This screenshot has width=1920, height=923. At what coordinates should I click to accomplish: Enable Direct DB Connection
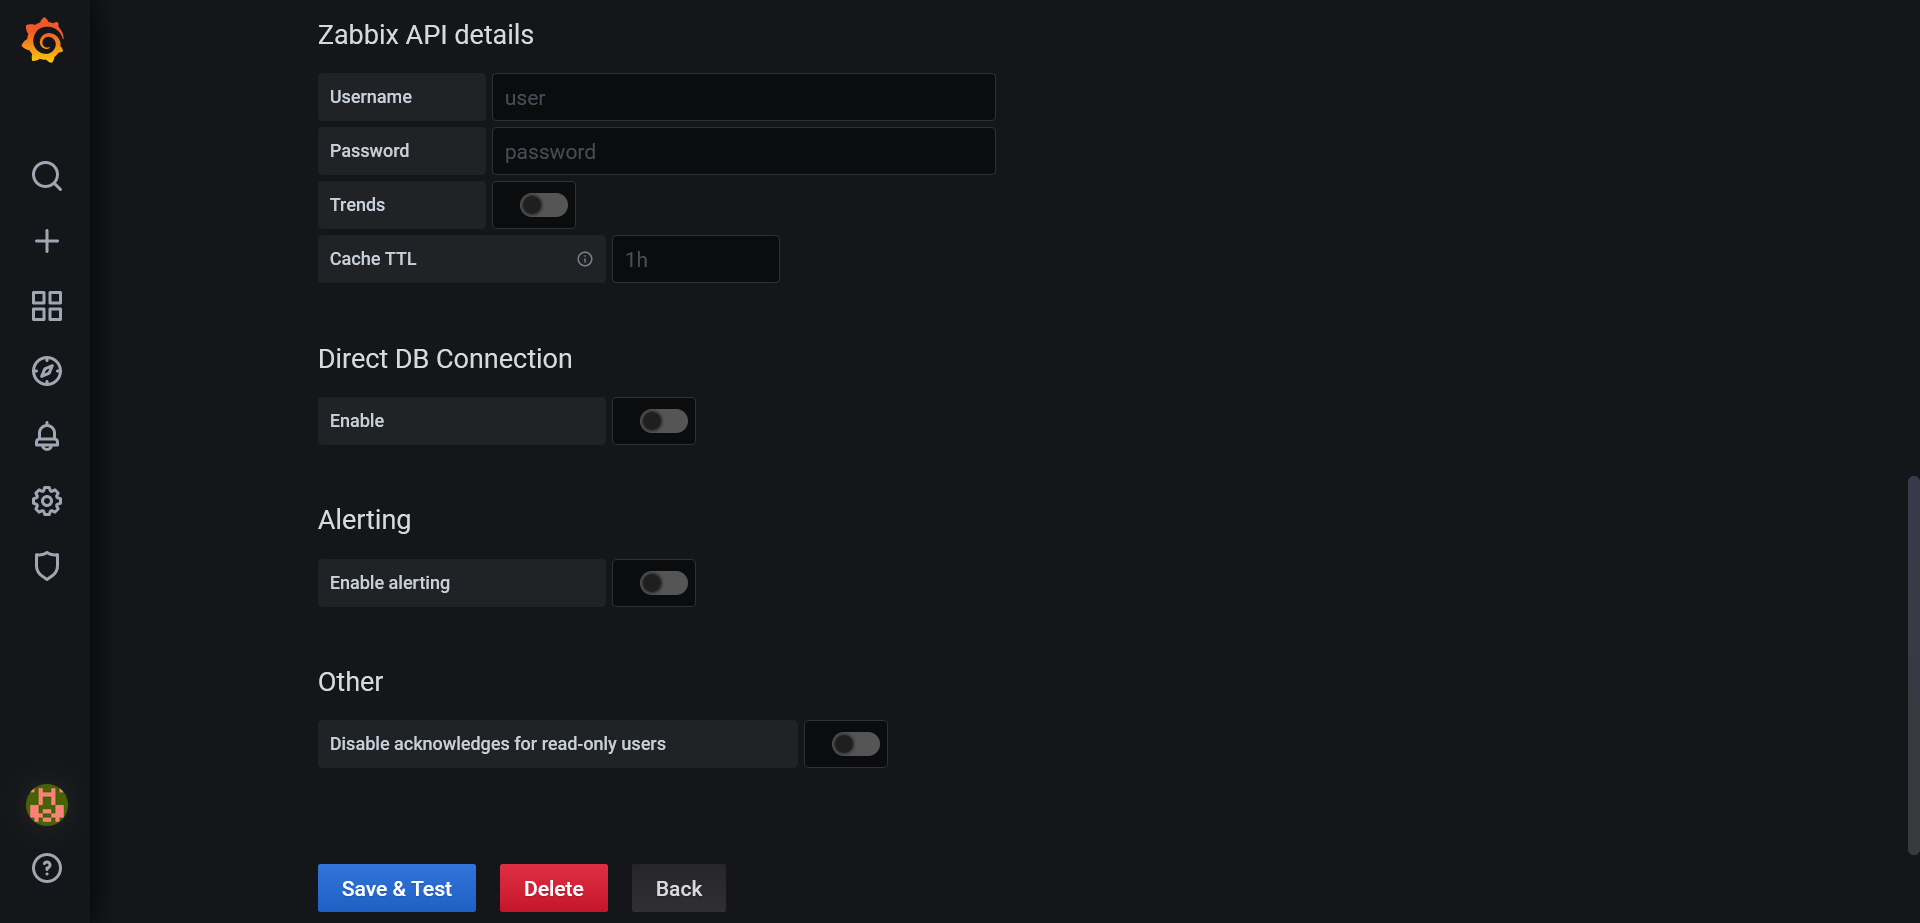click(x=653, y=420)
